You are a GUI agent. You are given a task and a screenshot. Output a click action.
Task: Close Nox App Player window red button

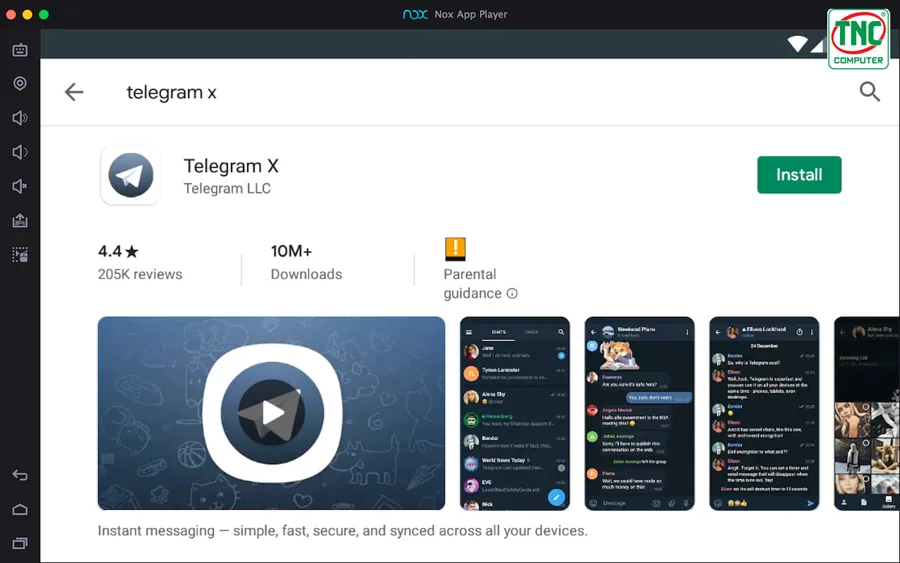tap(11, 14)
